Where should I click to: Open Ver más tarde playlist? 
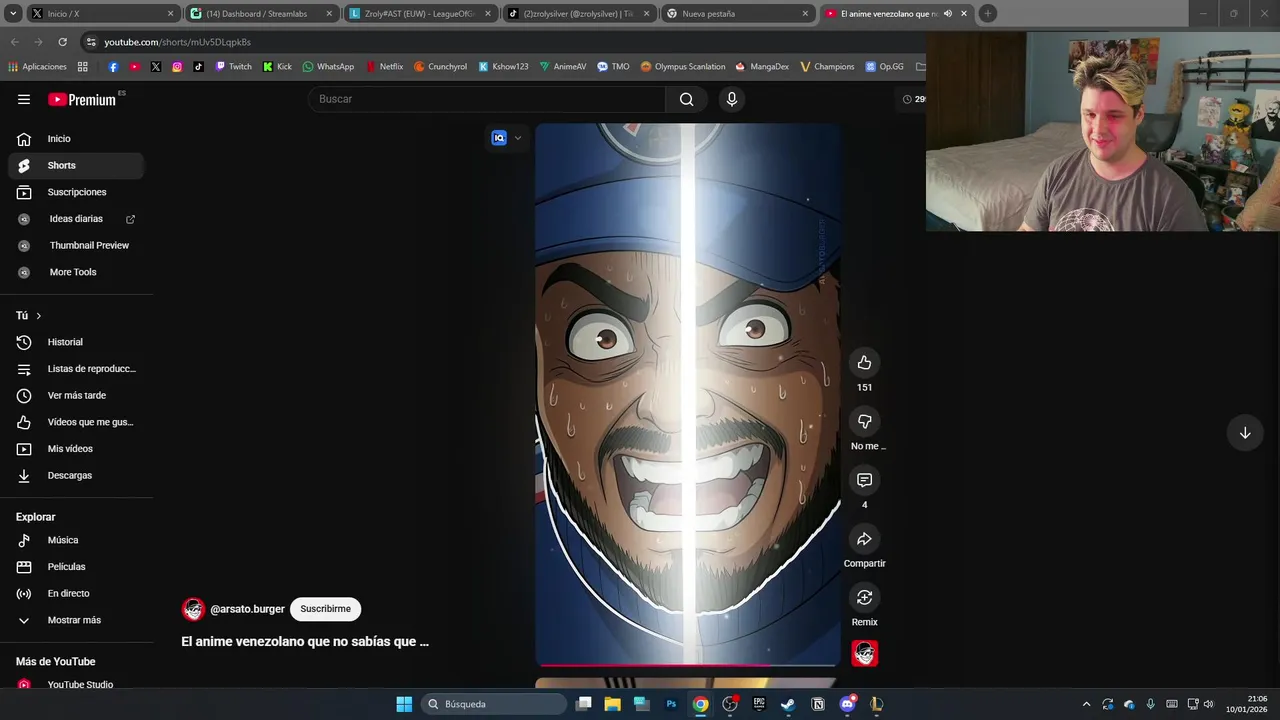[x=76, y=395]
